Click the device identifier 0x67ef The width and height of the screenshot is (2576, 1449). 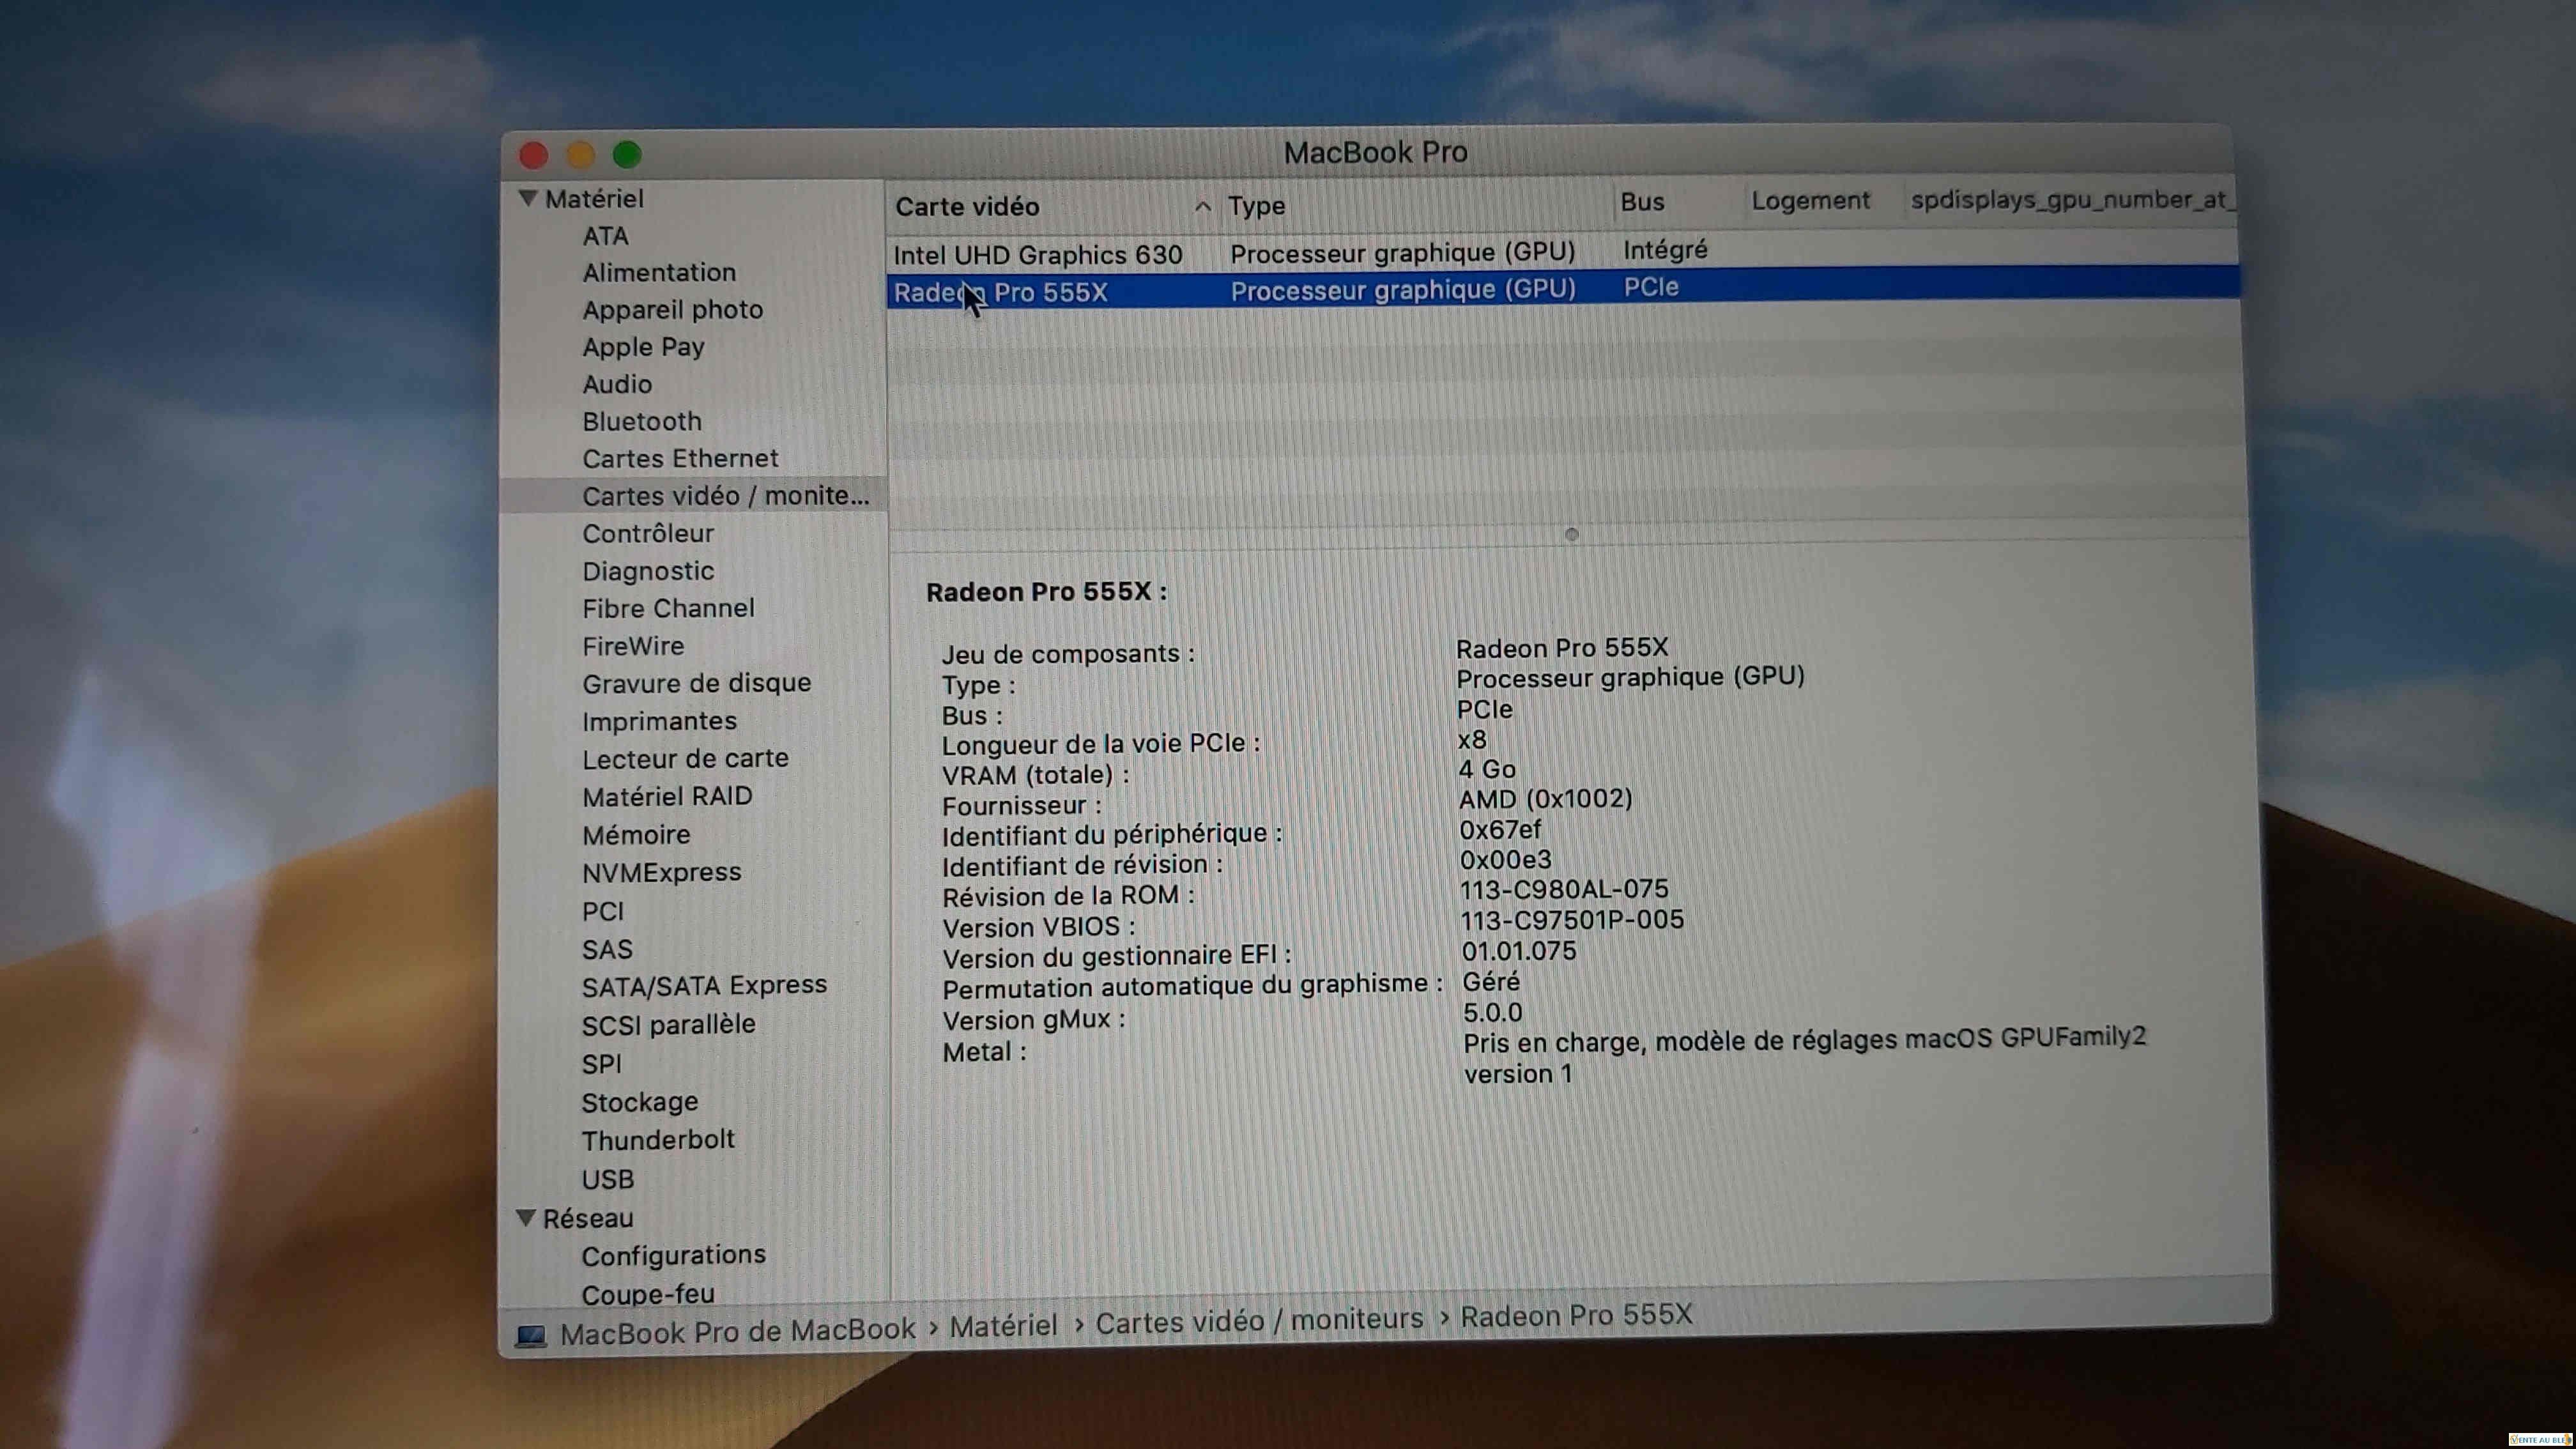pos(1500,830)
